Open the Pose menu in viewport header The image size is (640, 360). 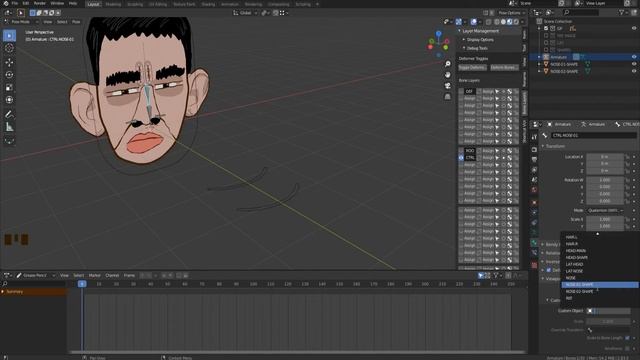(x=76, y=22)
